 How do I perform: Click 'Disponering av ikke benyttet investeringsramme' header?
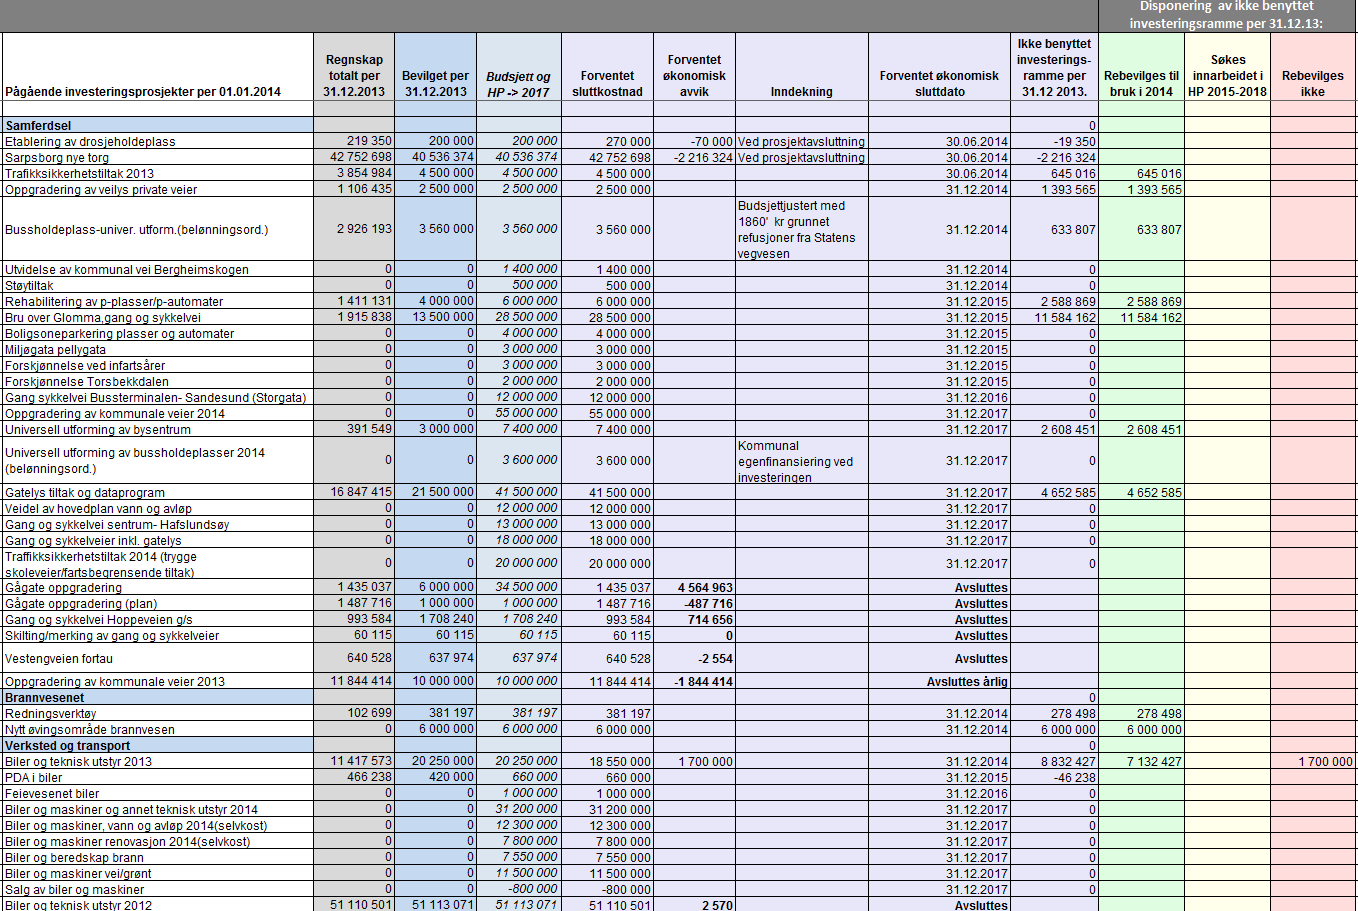pos(1227,15)
